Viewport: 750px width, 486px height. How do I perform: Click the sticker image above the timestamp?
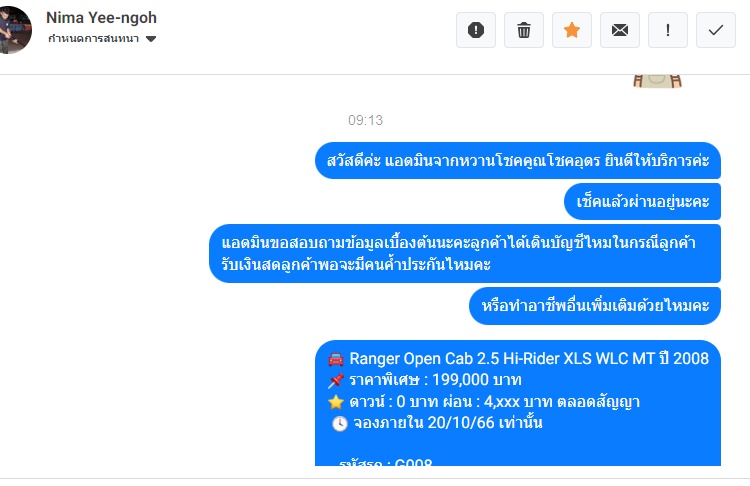click(657, 81)
